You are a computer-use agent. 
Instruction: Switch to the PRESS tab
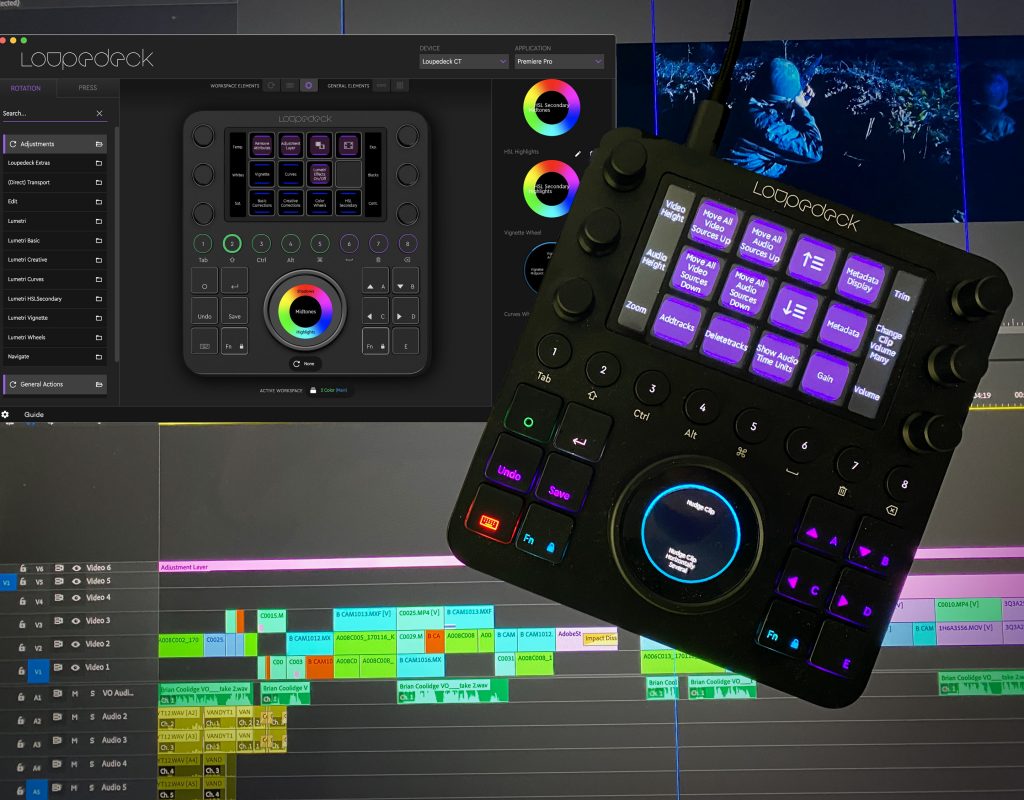[88, 88]
